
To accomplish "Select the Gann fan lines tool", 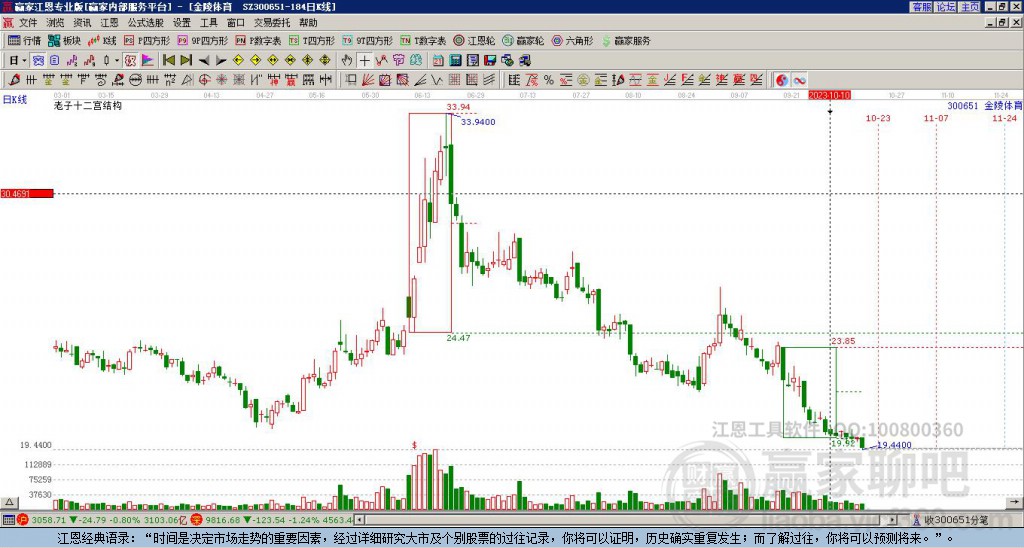I will tap(367, 80).
